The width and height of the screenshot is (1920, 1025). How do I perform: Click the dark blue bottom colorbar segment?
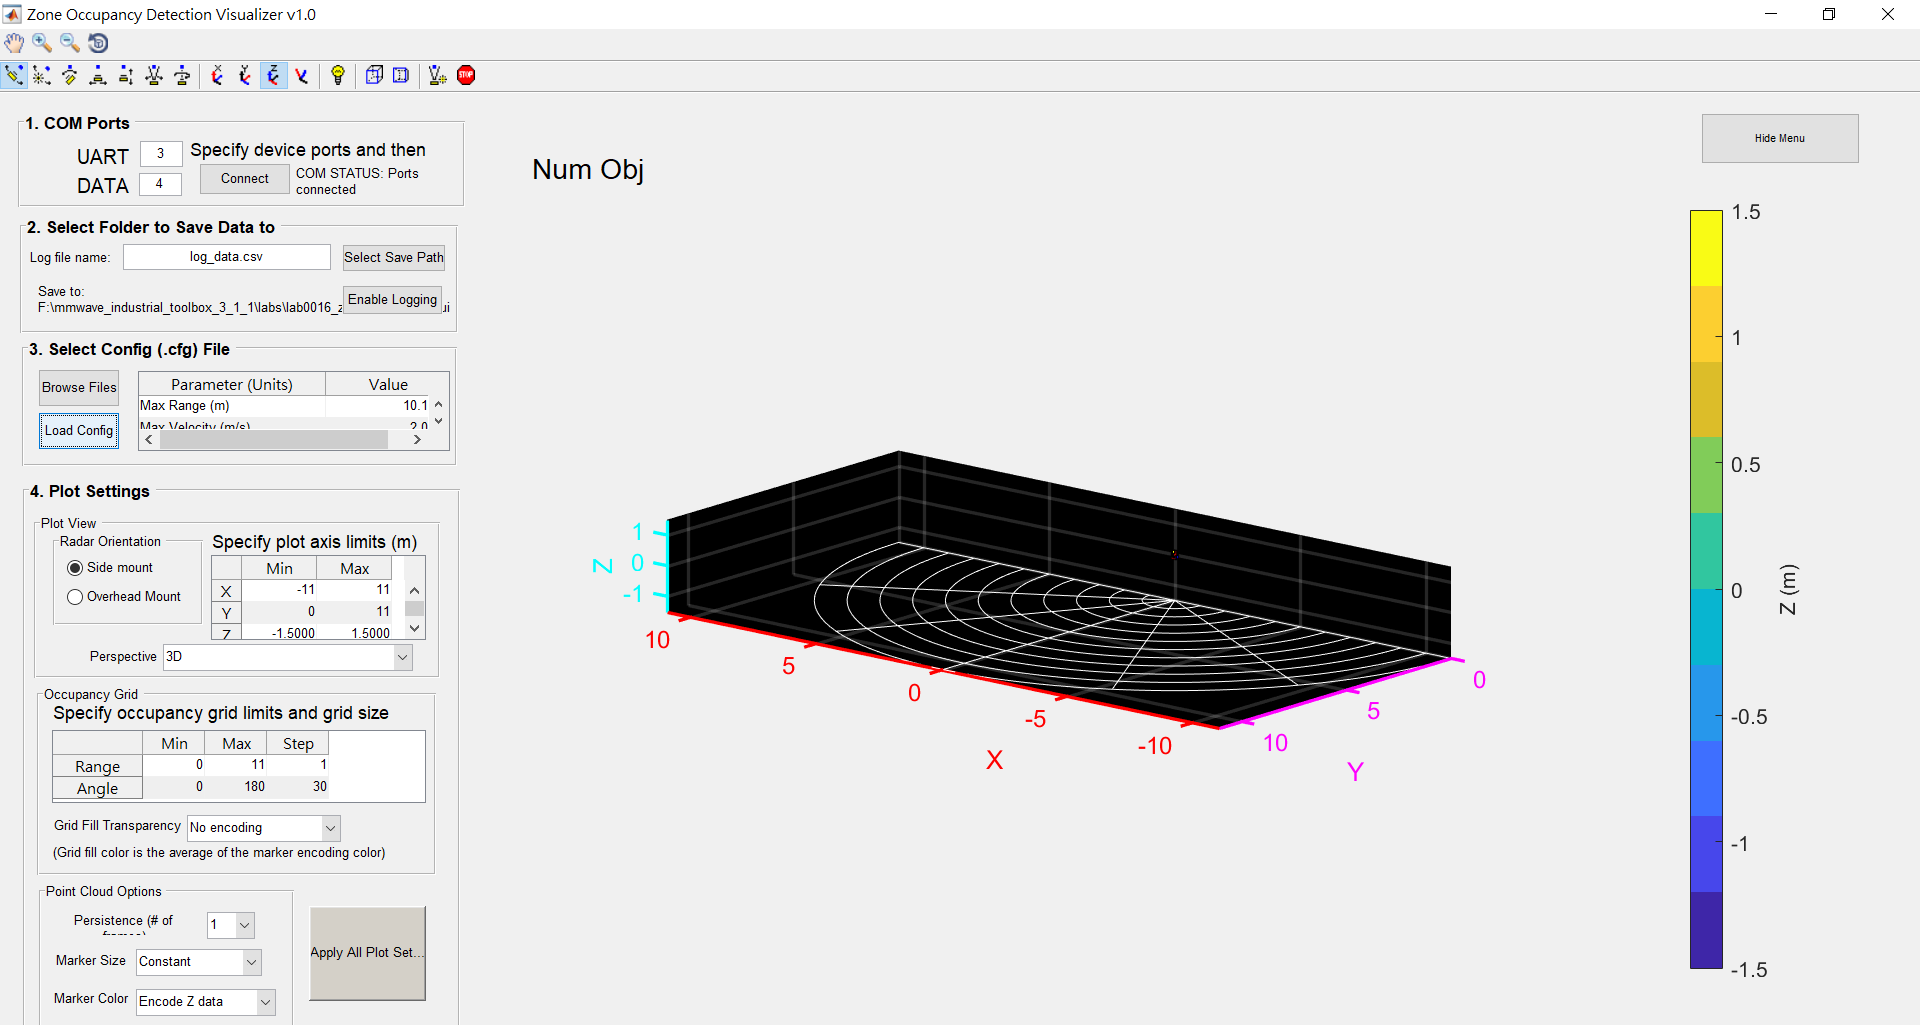(x=1706, y=930)
